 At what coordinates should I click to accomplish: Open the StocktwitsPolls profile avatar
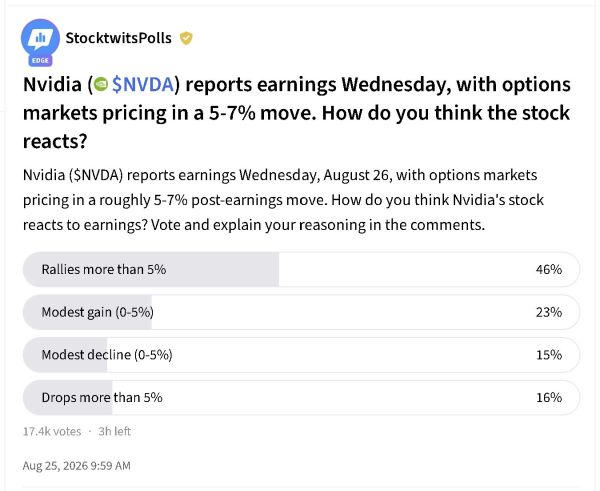(x=40, y=39)
